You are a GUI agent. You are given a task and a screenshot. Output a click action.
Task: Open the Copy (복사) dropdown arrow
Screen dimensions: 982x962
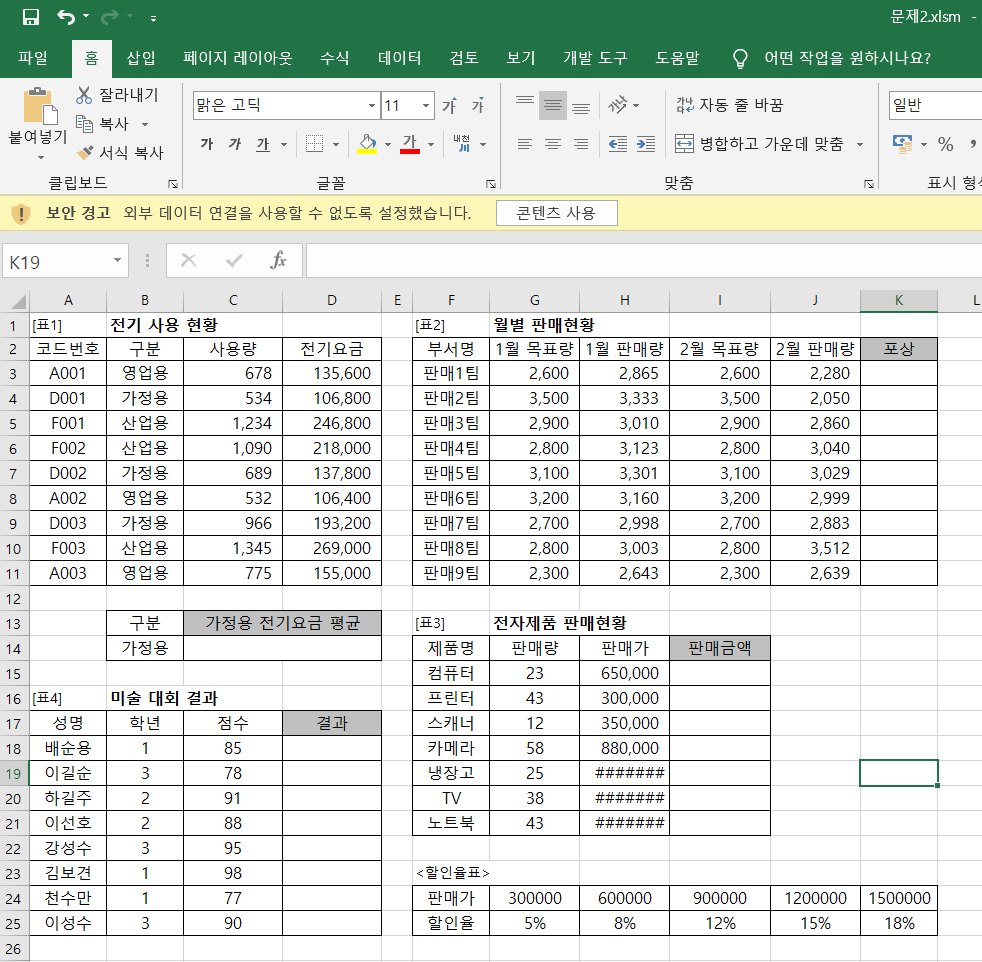145,124
